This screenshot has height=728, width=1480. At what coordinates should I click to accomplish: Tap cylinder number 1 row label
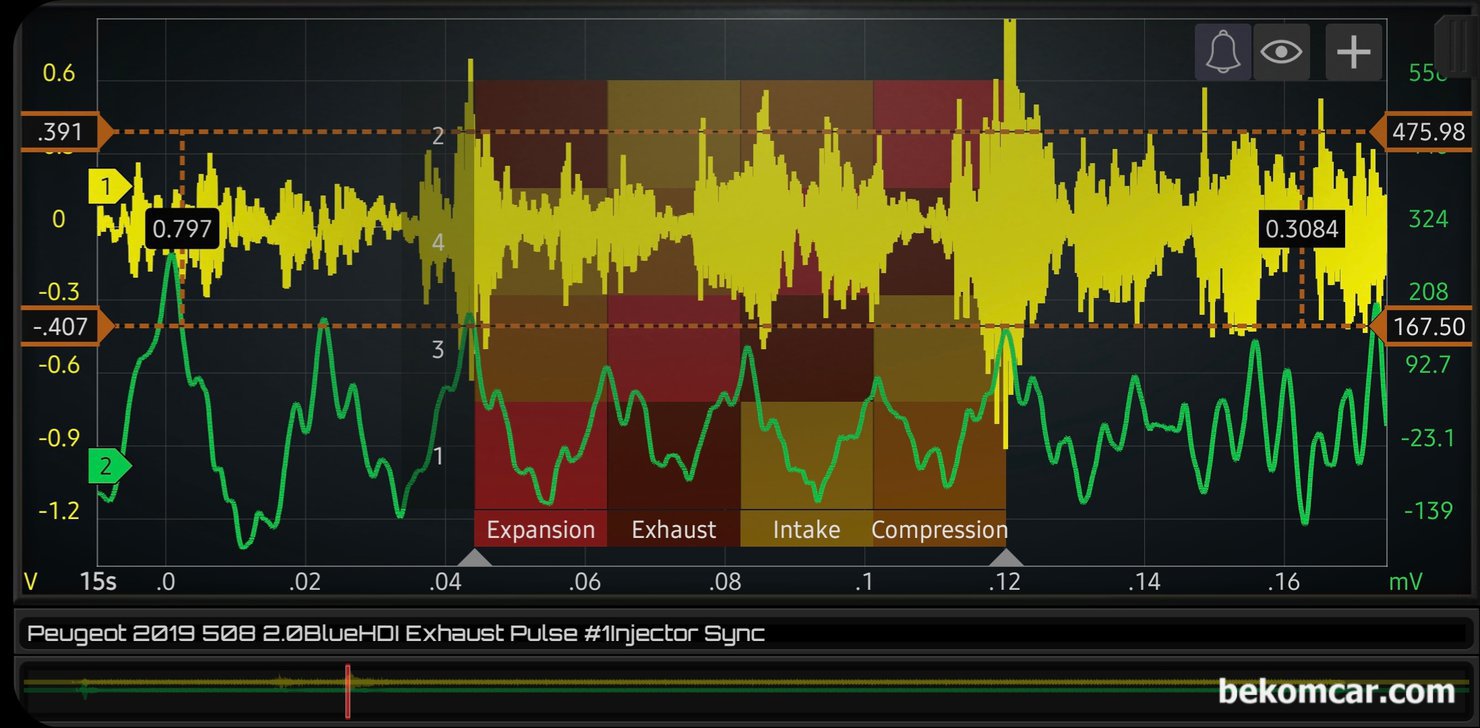[x=438, y=456]
